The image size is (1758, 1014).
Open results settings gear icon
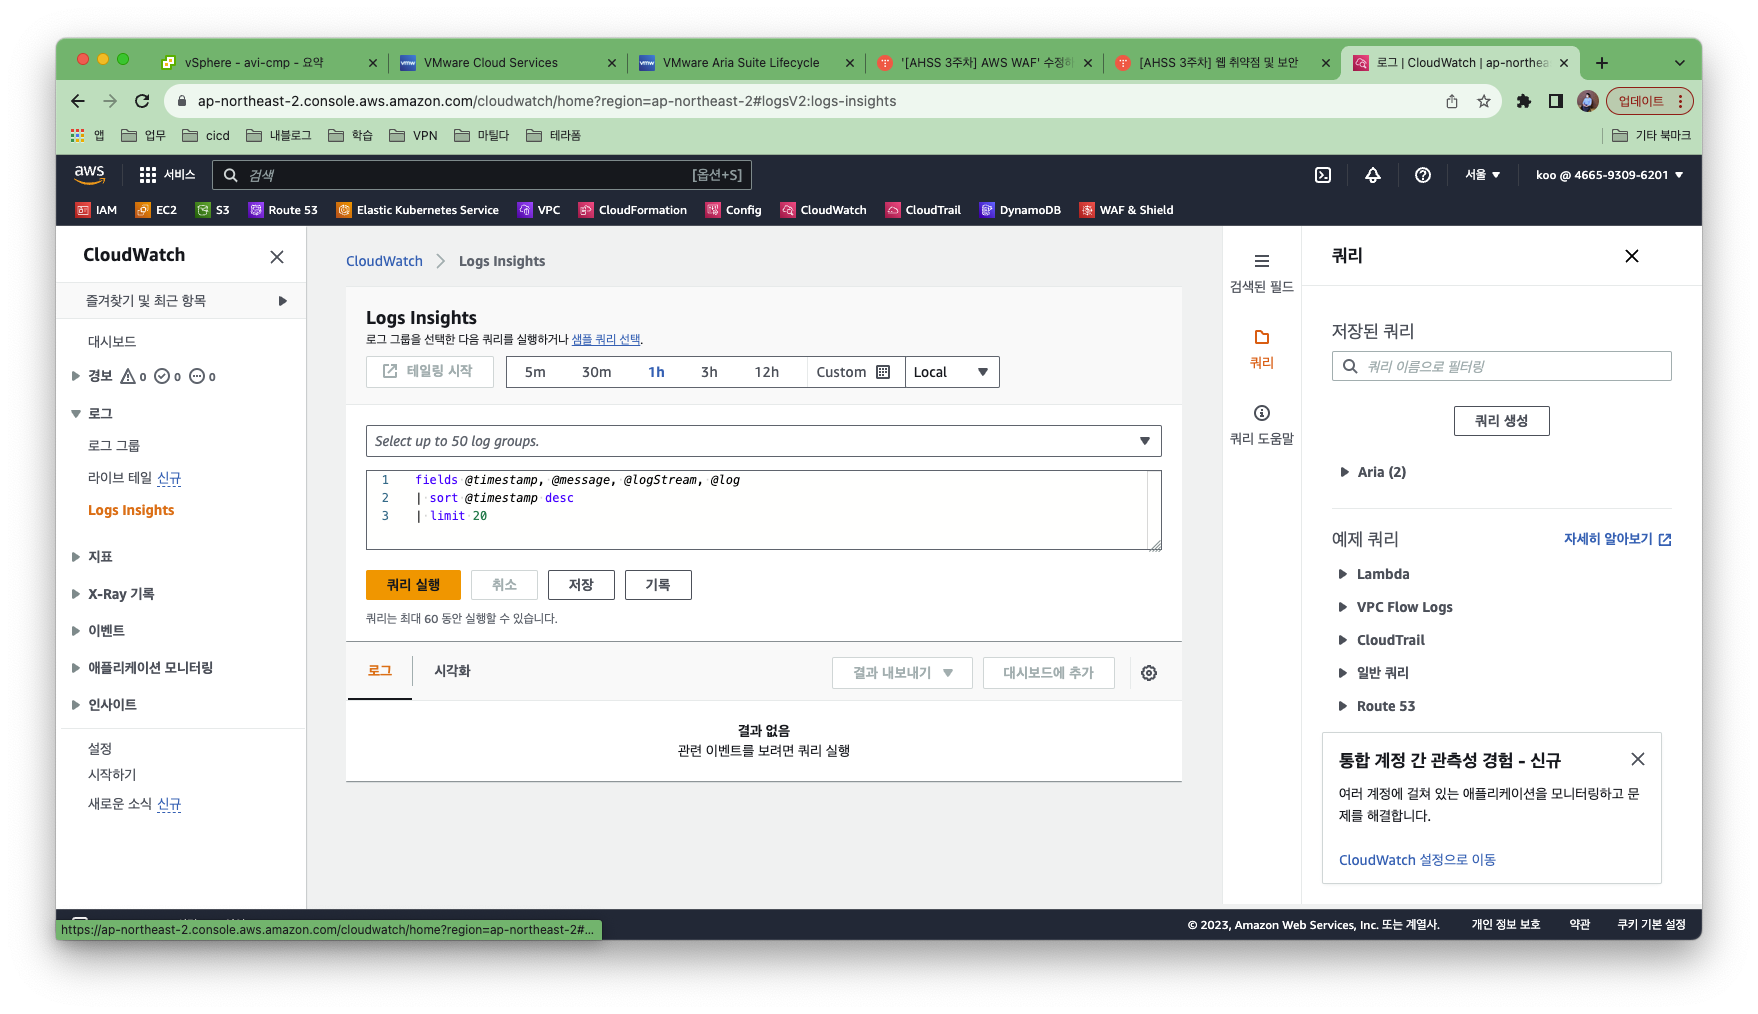coord(1149,673)
